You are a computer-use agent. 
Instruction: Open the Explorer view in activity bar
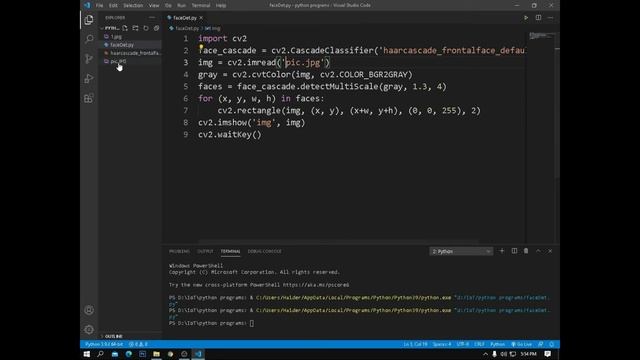[x=89, y=20]
